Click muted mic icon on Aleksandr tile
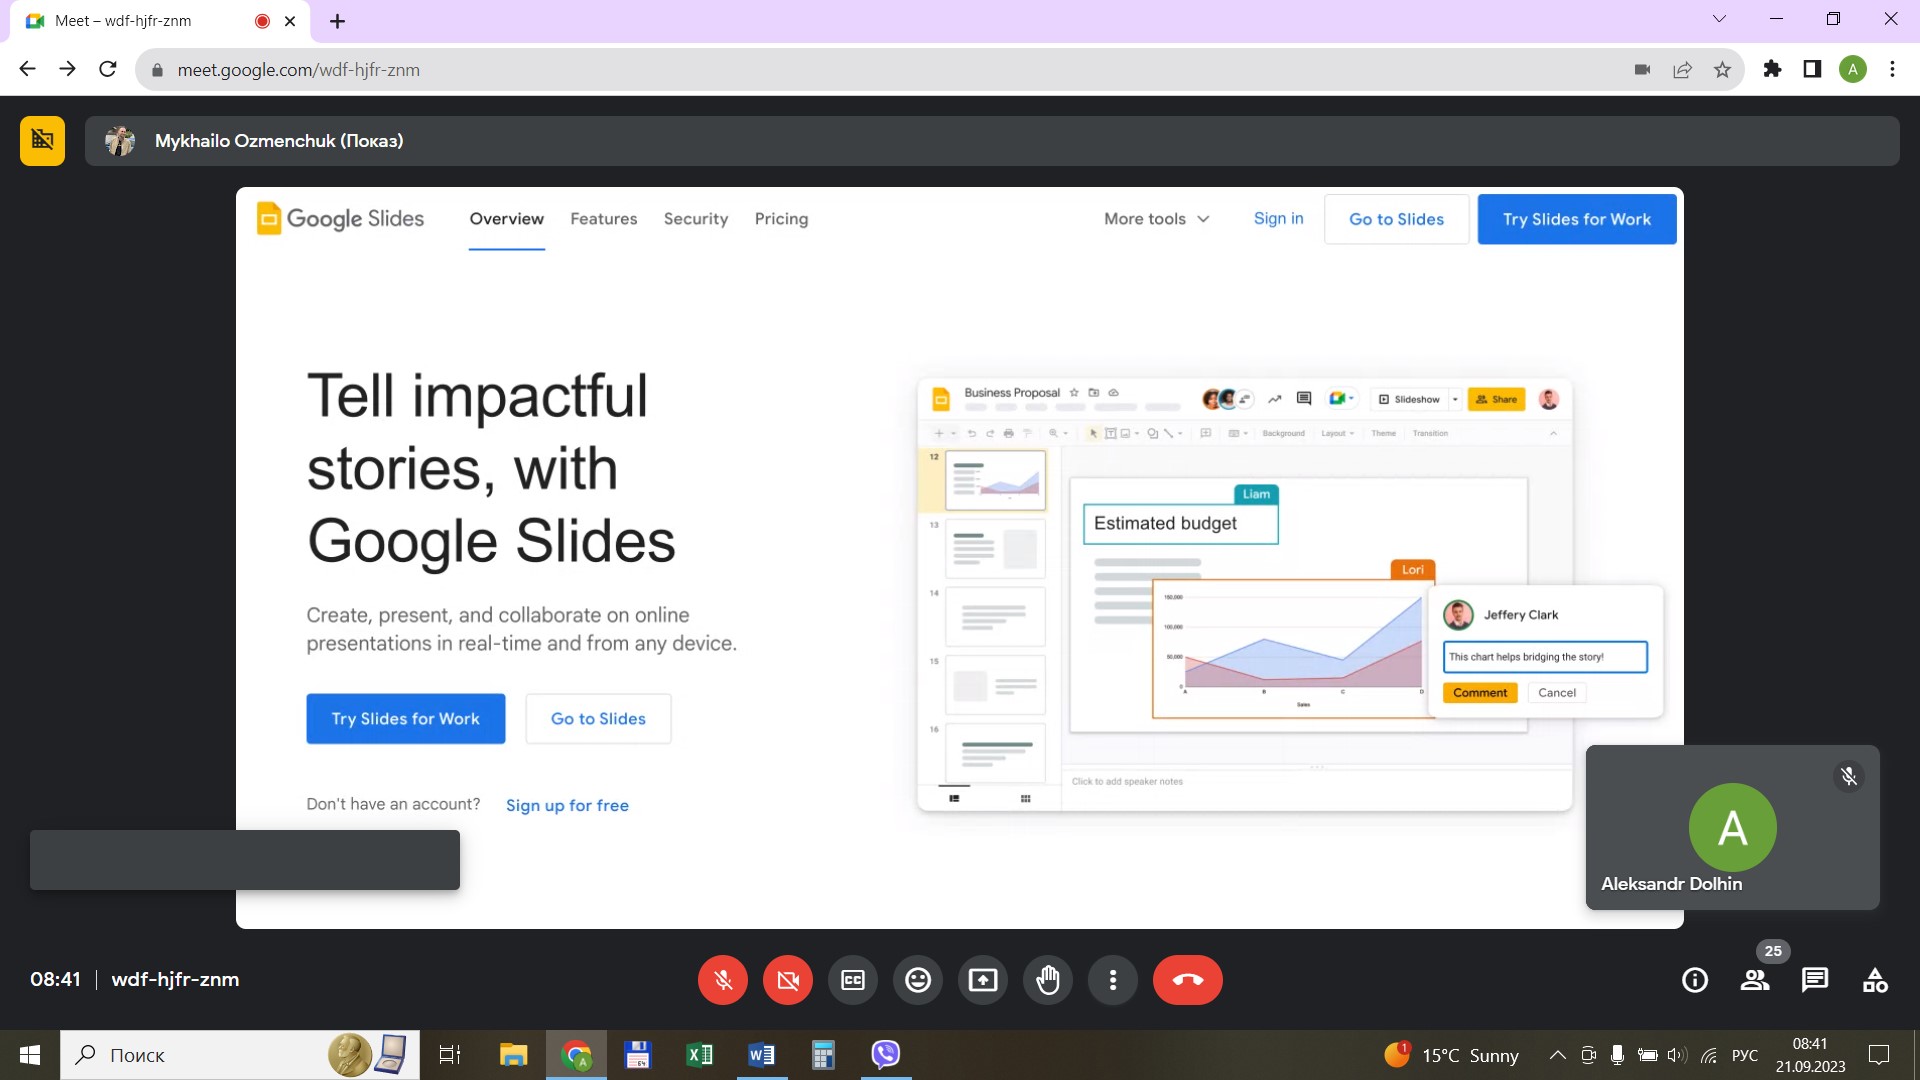 pyautogui.click(x=1849, y=776)
